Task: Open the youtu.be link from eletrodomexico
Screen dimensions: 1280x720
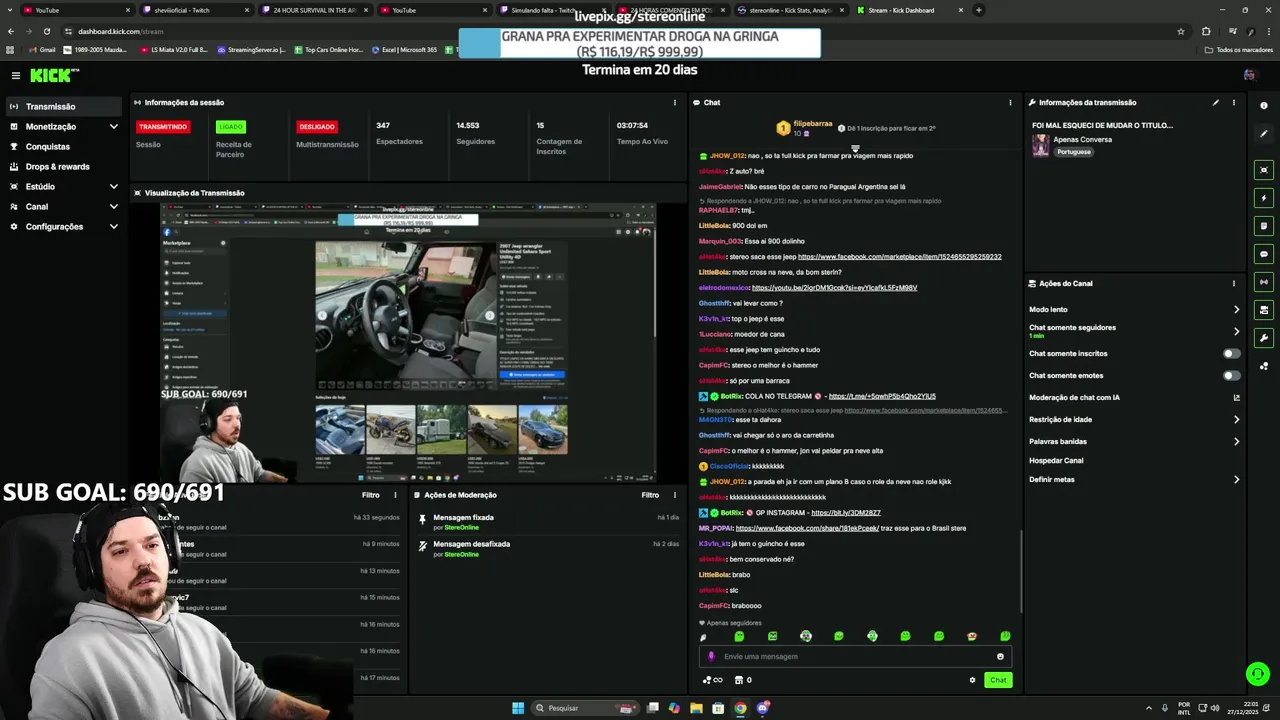Action: (x=834, y=288)
